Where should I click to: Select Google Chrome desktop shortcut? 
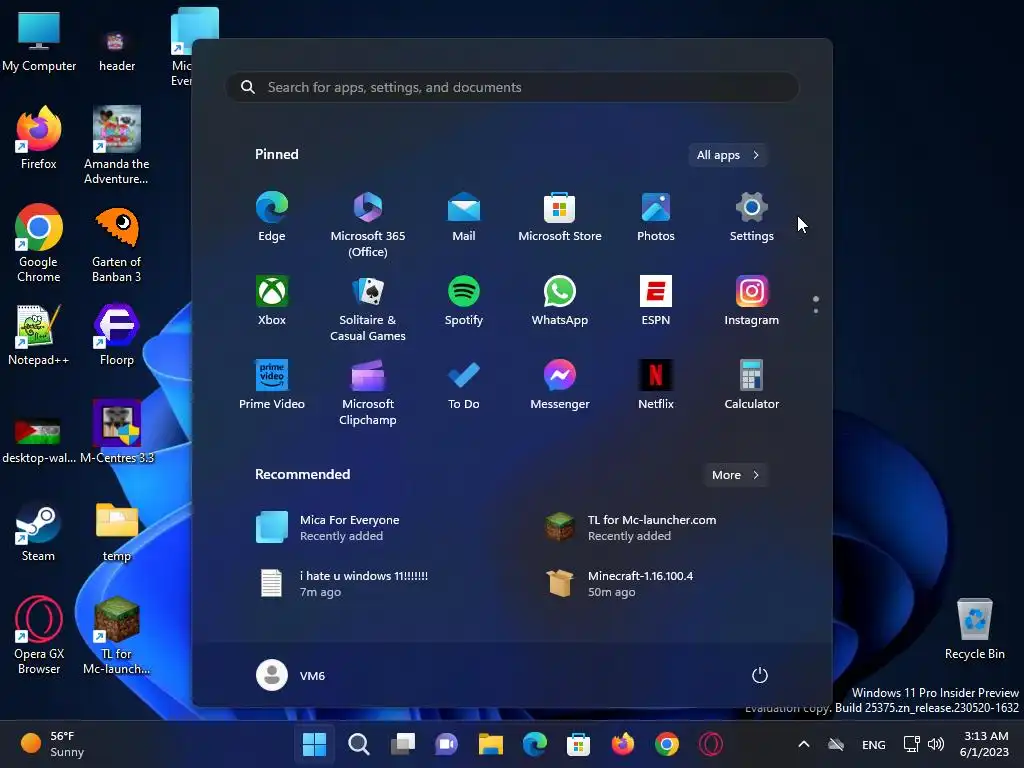[x=39, y=244]
